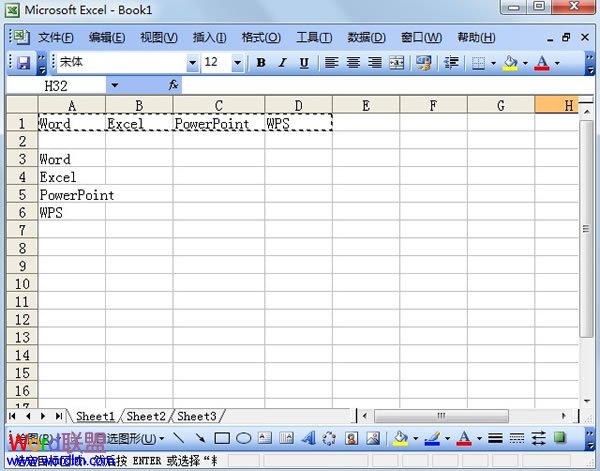Open drawing toolbar Line Color dropdown
This screenshot has width=600, height=471.
tap(447, 438)
